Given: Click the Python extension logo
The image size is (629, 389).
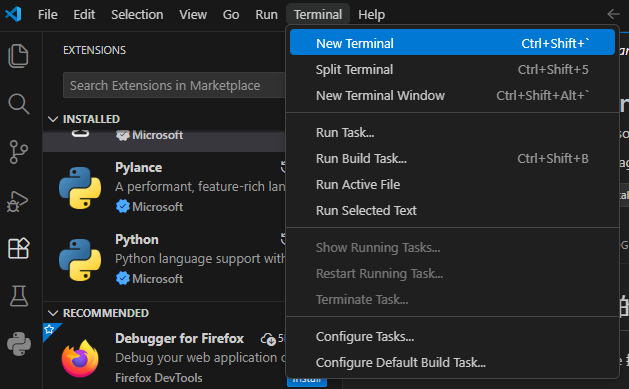Looking at the screenshot, I should pyautogui.click(x=80, y=260).
